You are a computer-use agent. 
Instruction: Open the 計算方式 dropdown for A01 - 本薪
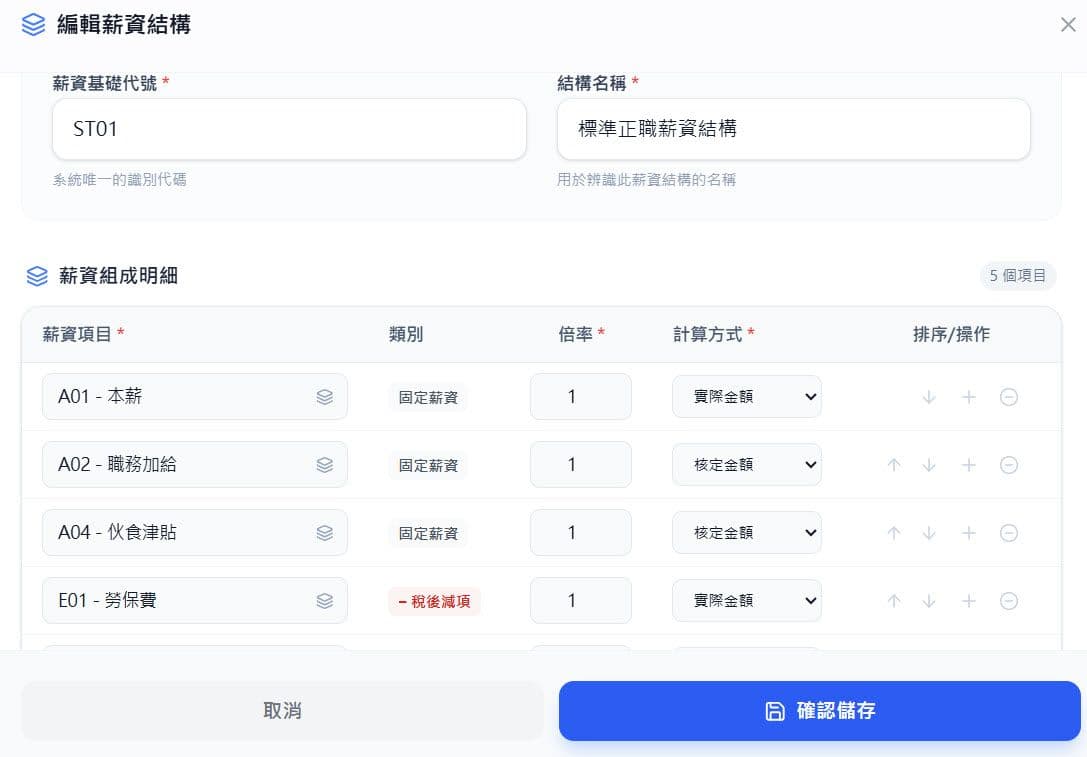747,396
